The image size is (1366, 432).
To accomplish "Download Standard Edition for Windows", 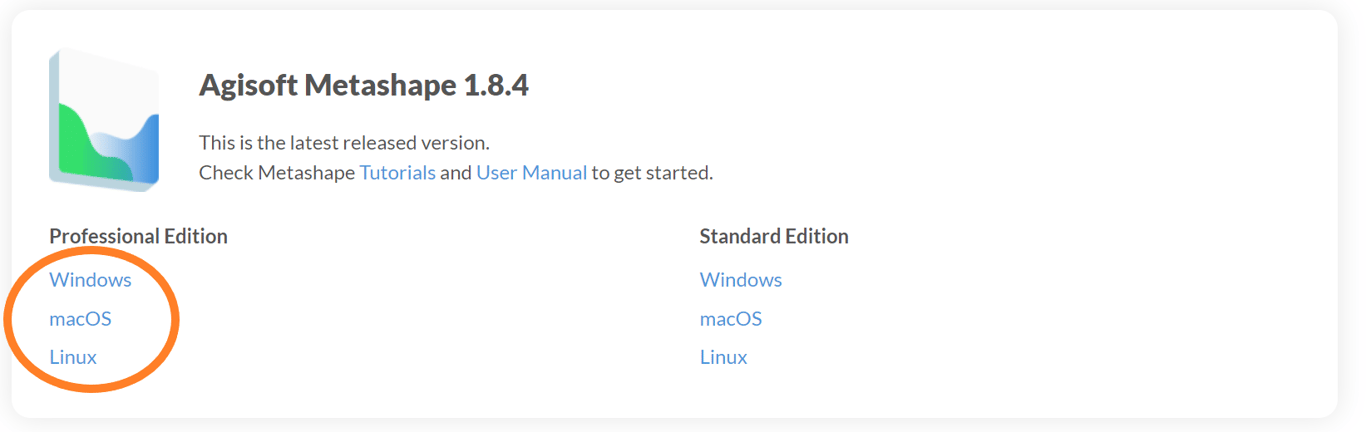I will coord(740,279).
